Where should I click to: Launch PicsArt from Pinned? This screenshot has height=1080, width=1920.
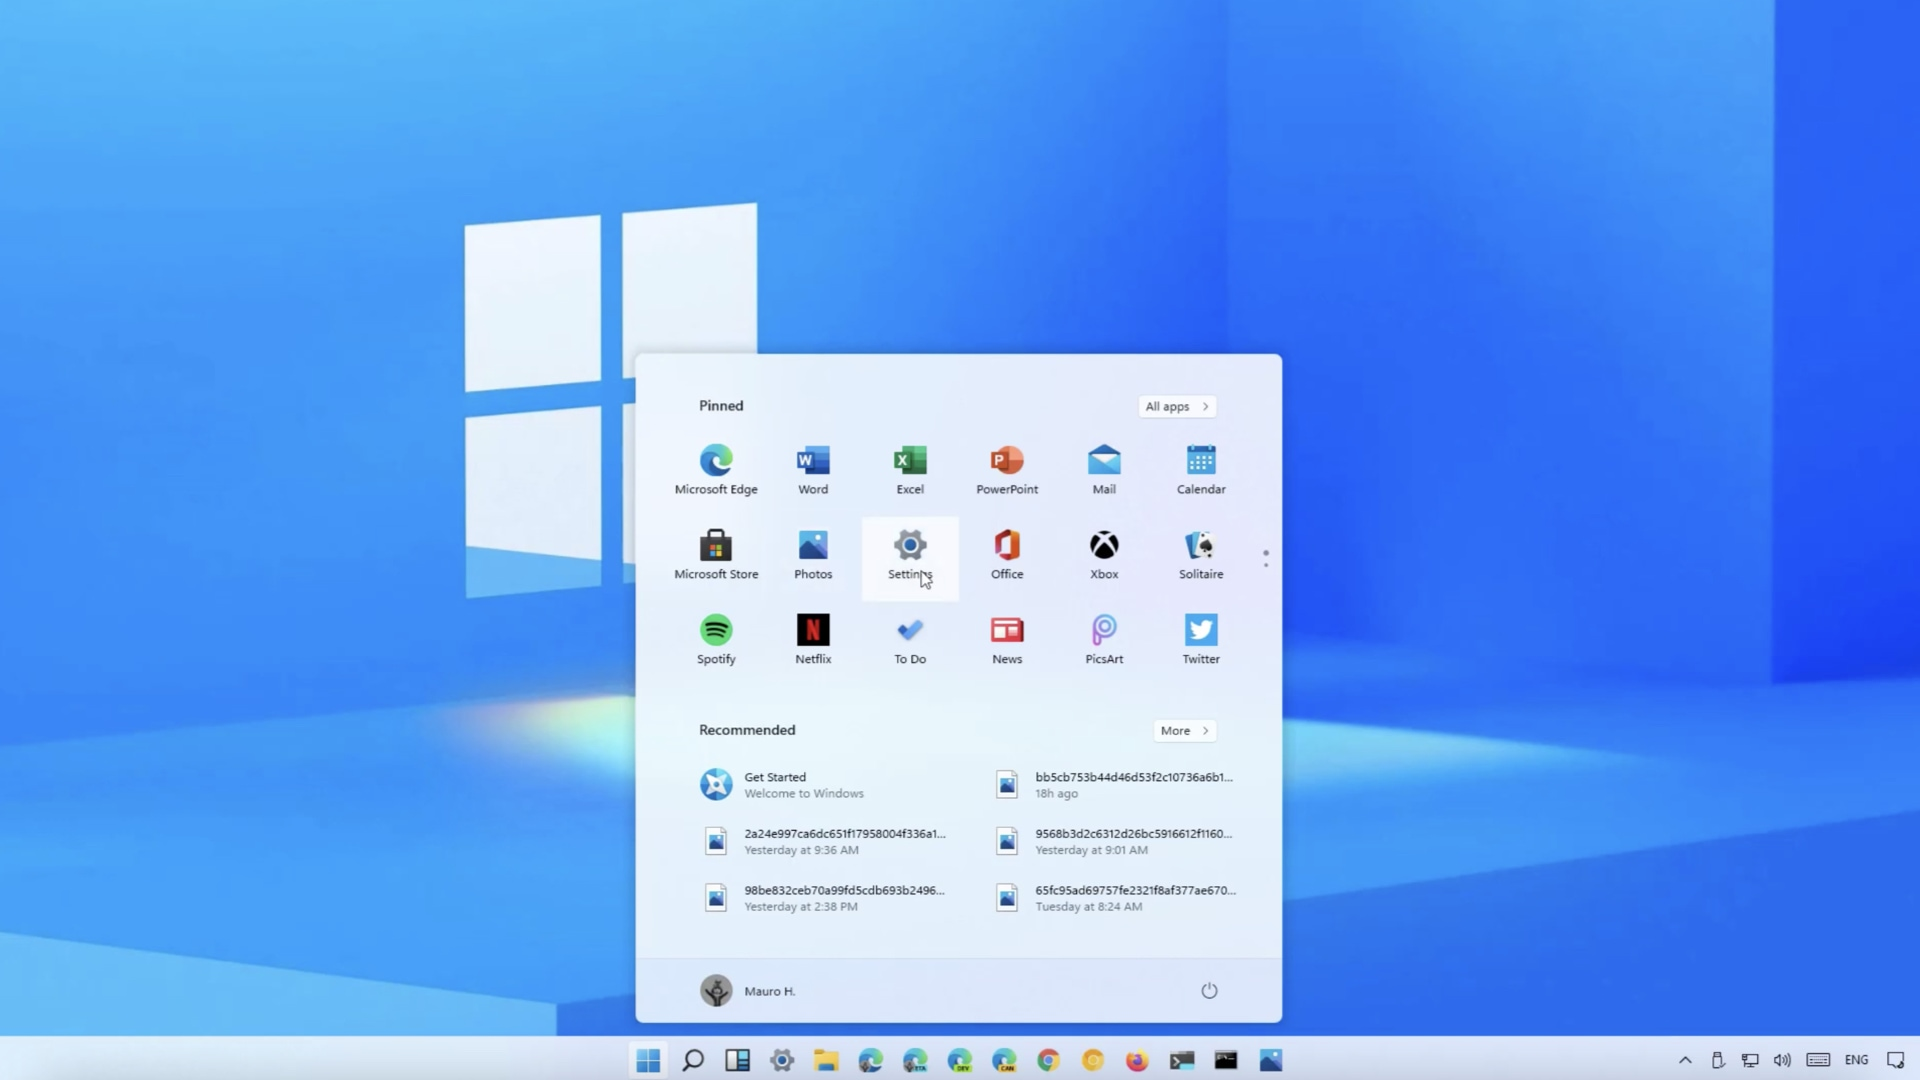click(1104, 640)
